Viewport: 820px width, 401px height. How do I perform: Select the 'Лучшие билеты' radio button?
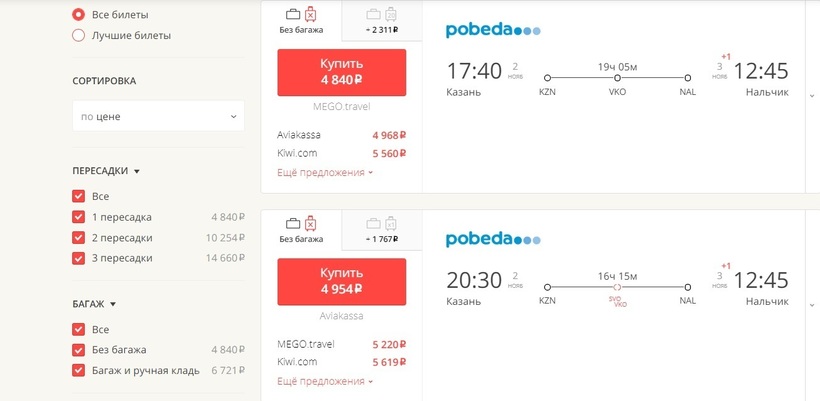79,35
